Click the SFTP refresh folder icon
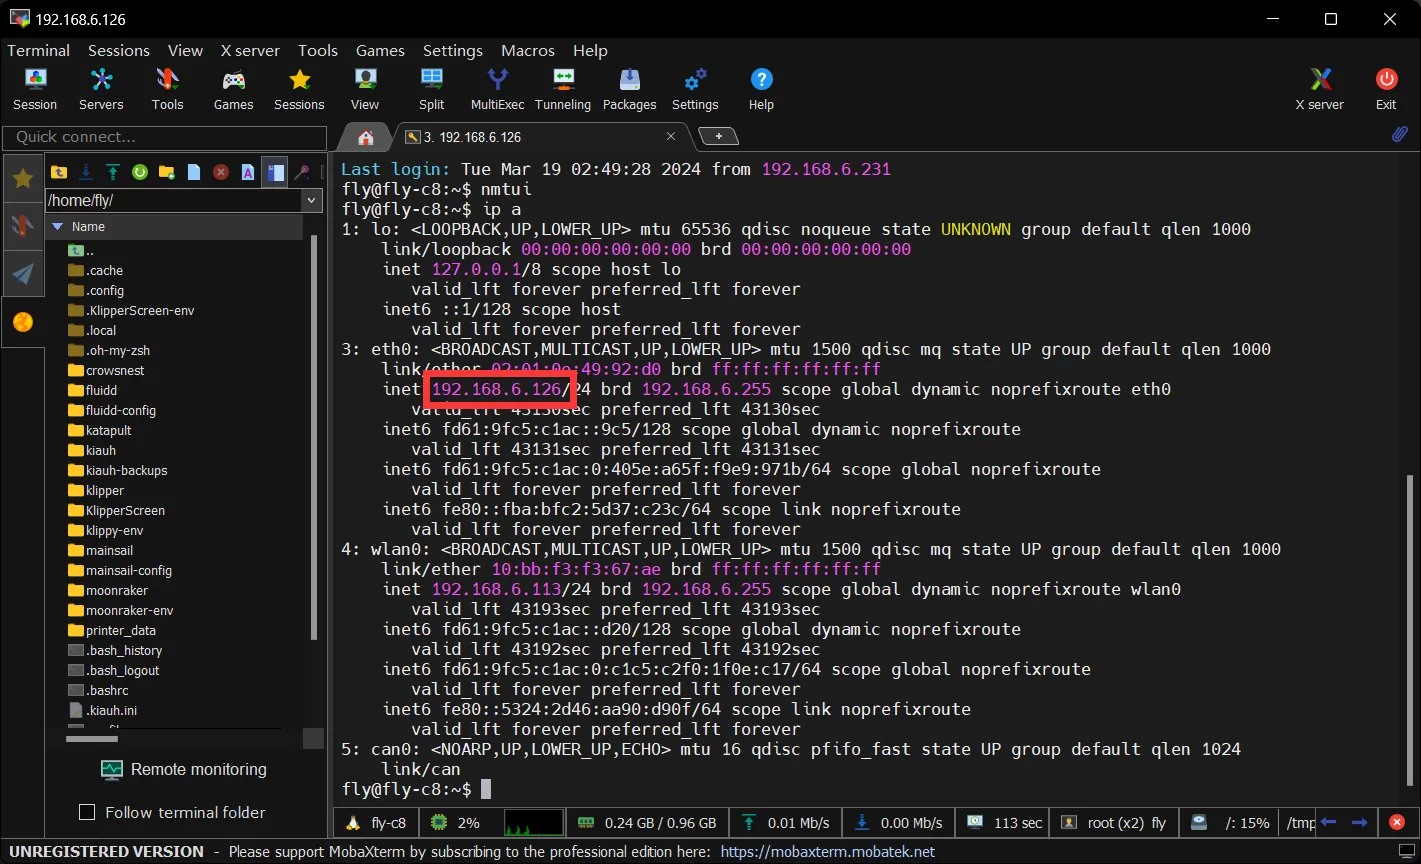The width and height of the screenshot is (1421, 864). [x=140, y=173]
